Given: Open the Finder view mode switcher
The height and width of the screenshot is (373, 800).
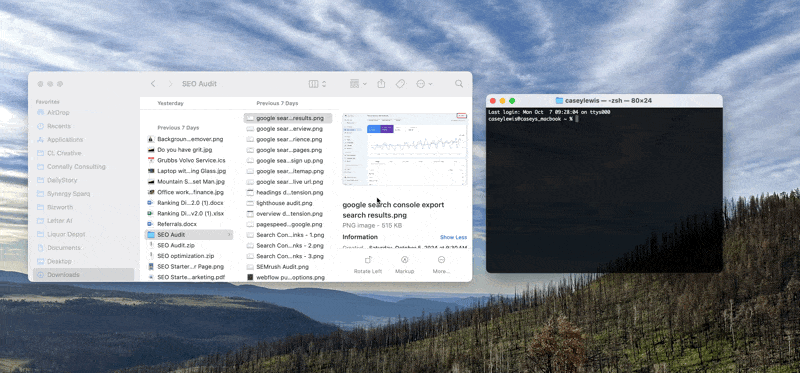Looking at the screenshot, I should pyautogui.click(x=317, y=84).
